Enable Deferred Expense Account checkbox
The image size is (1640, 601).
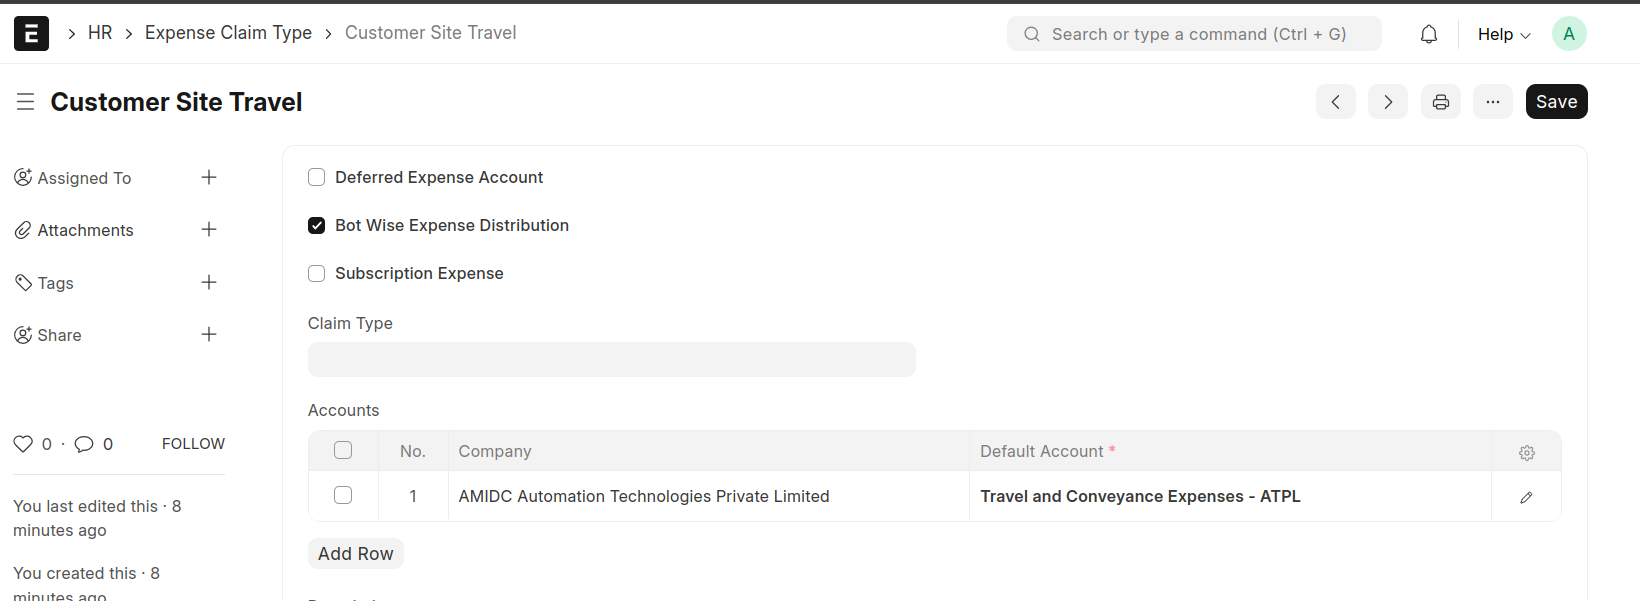(317, 178)
